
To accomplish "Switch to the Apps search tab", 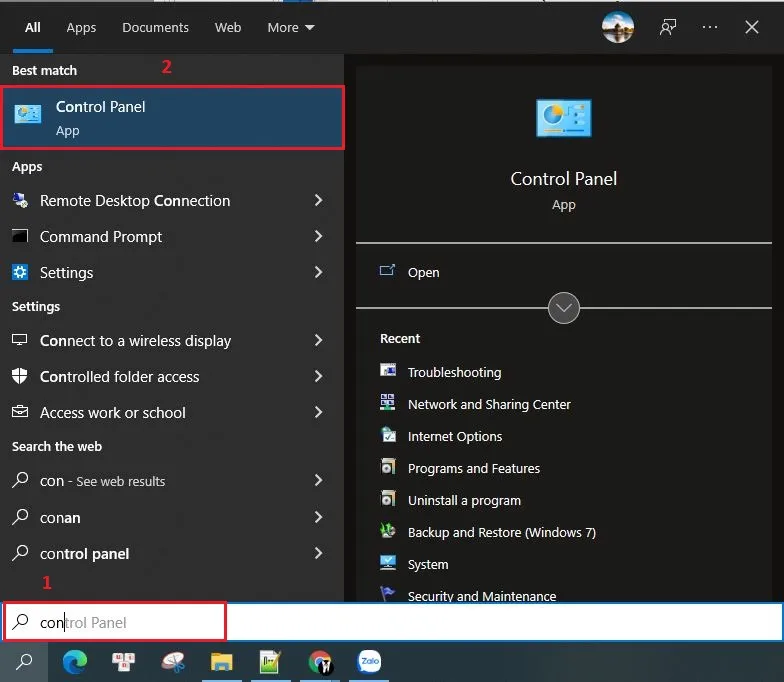I will click(x=81, y=27).
